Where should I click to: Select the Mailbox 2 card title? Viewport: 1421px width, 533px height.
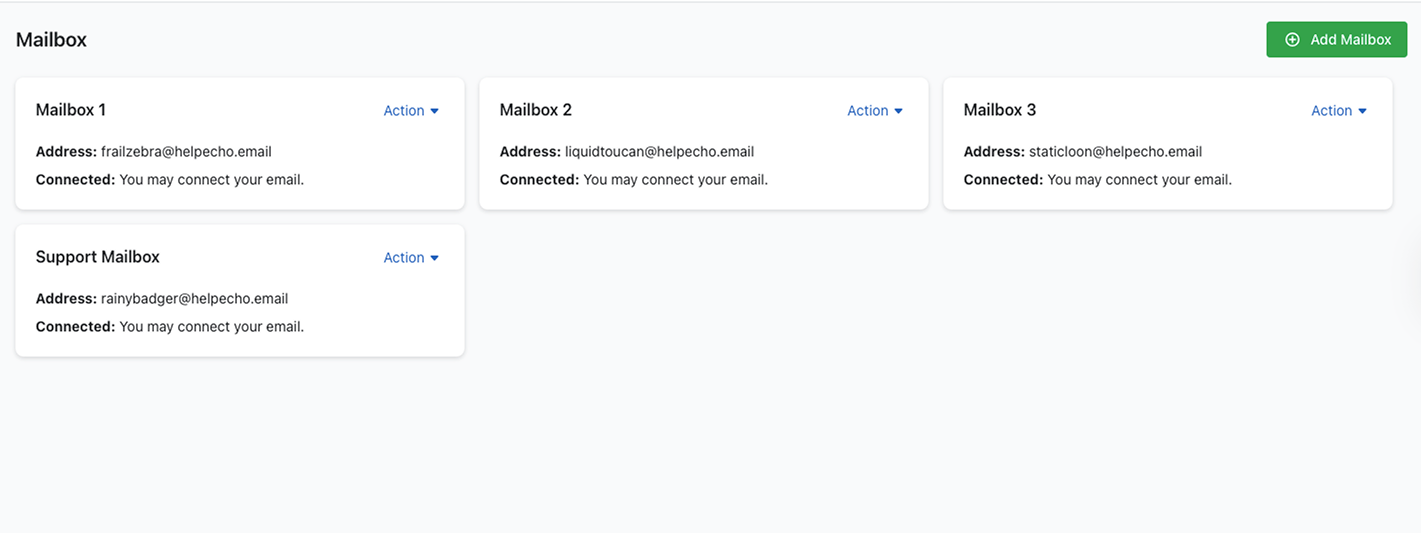click(x=536, y=110)
